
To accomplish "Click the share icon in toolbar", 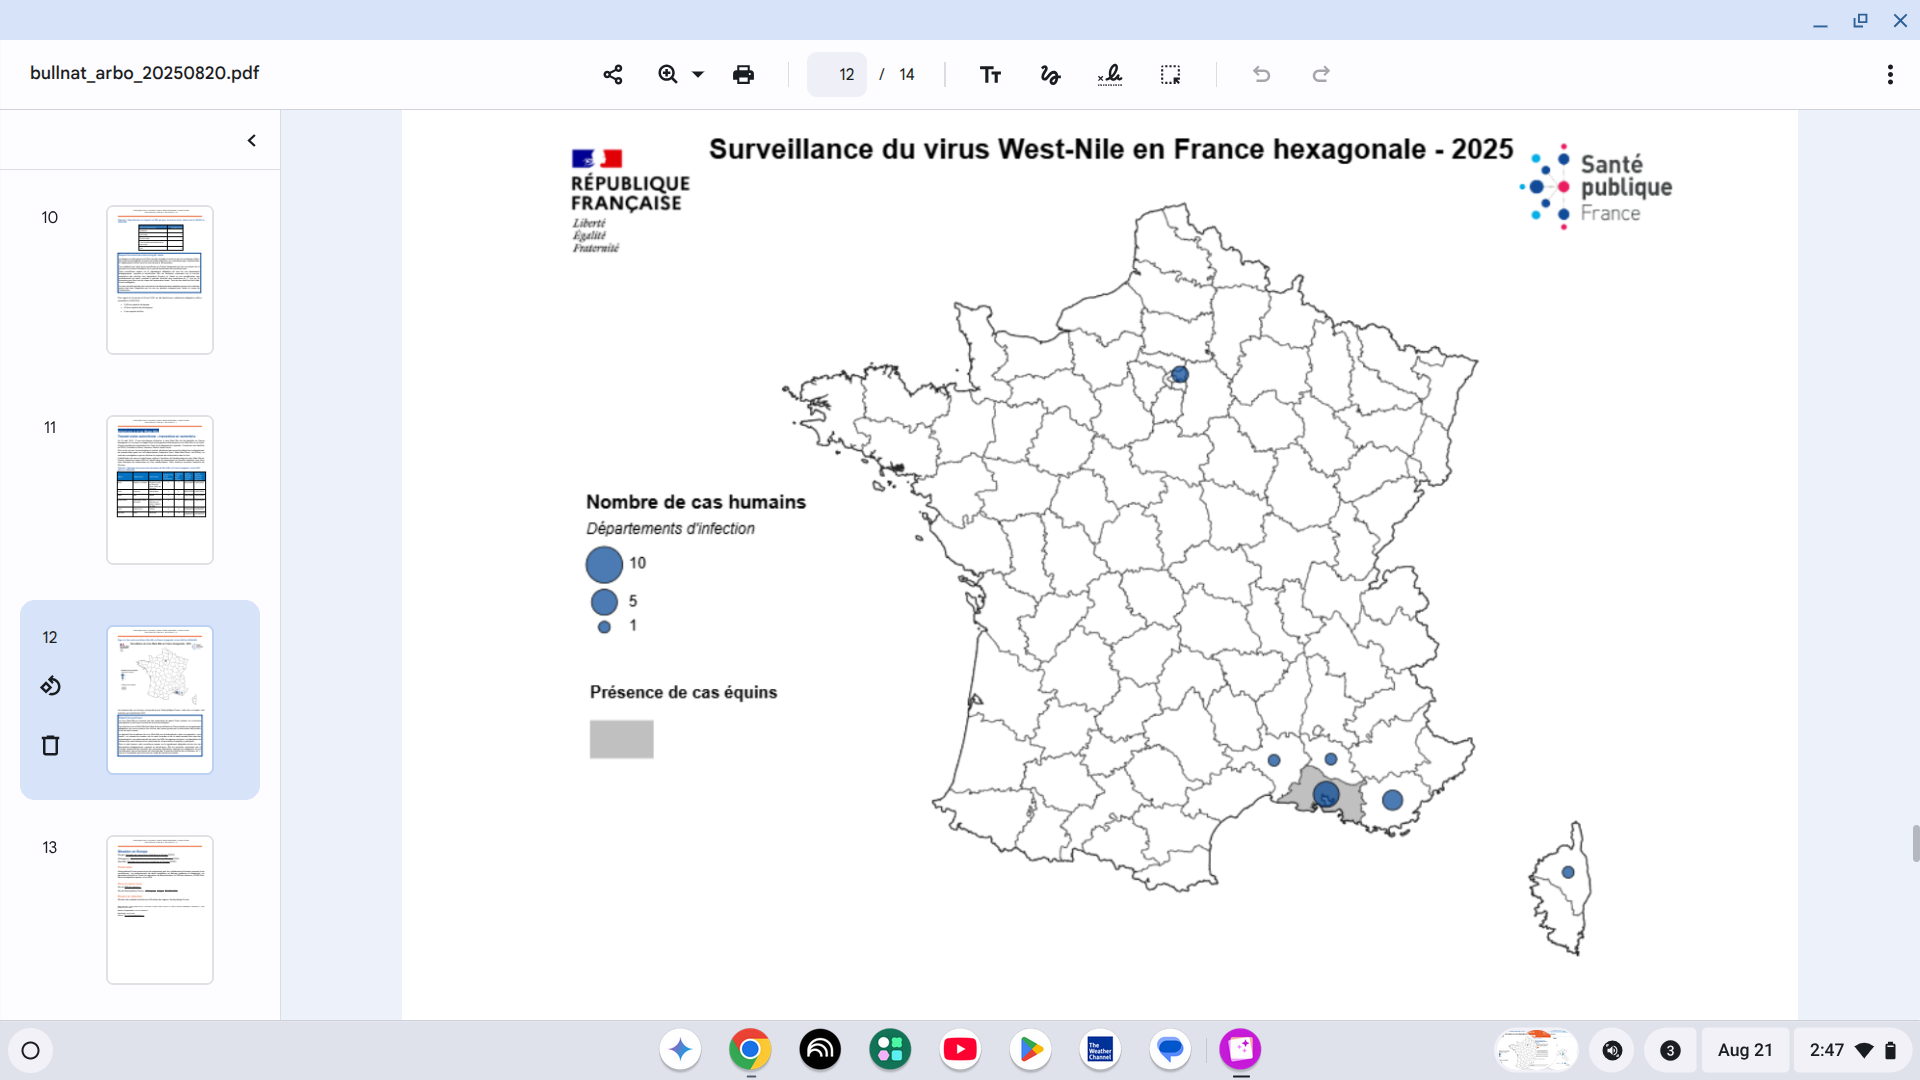I will point(613,74).
